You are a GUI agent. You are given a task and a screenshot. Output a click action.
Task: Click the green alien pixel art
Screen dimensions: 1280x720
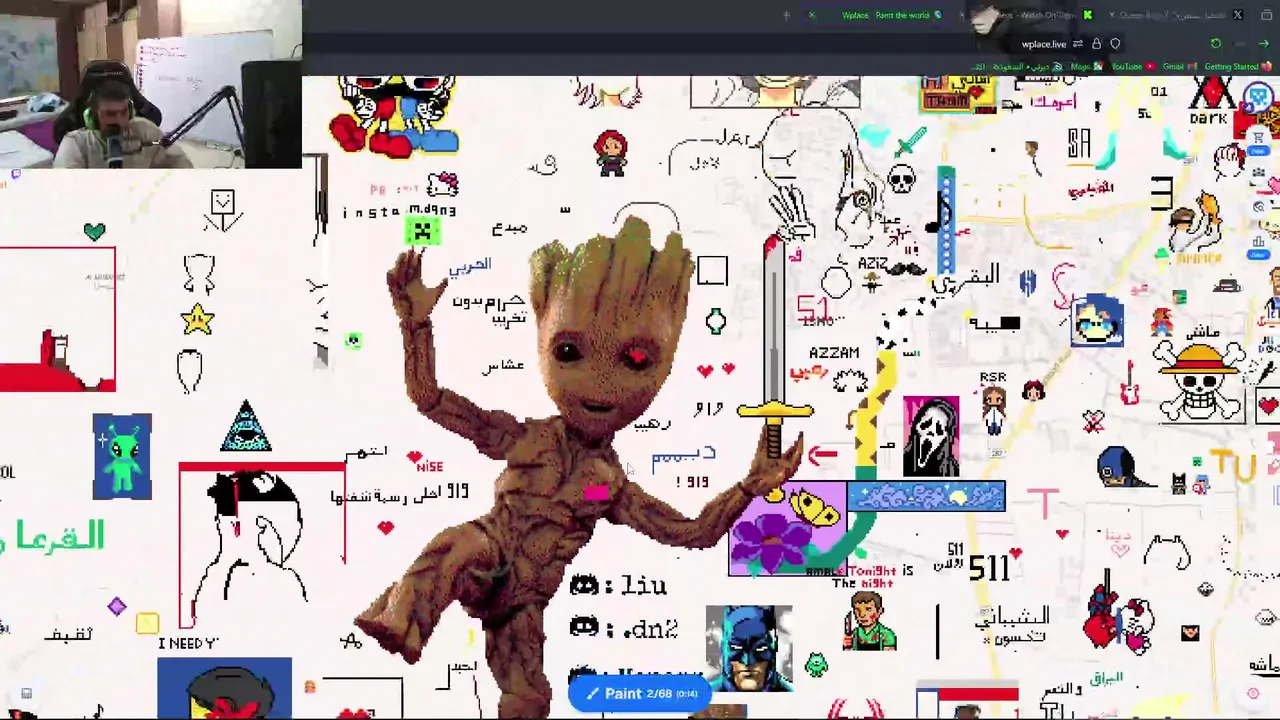coord(122,456)
